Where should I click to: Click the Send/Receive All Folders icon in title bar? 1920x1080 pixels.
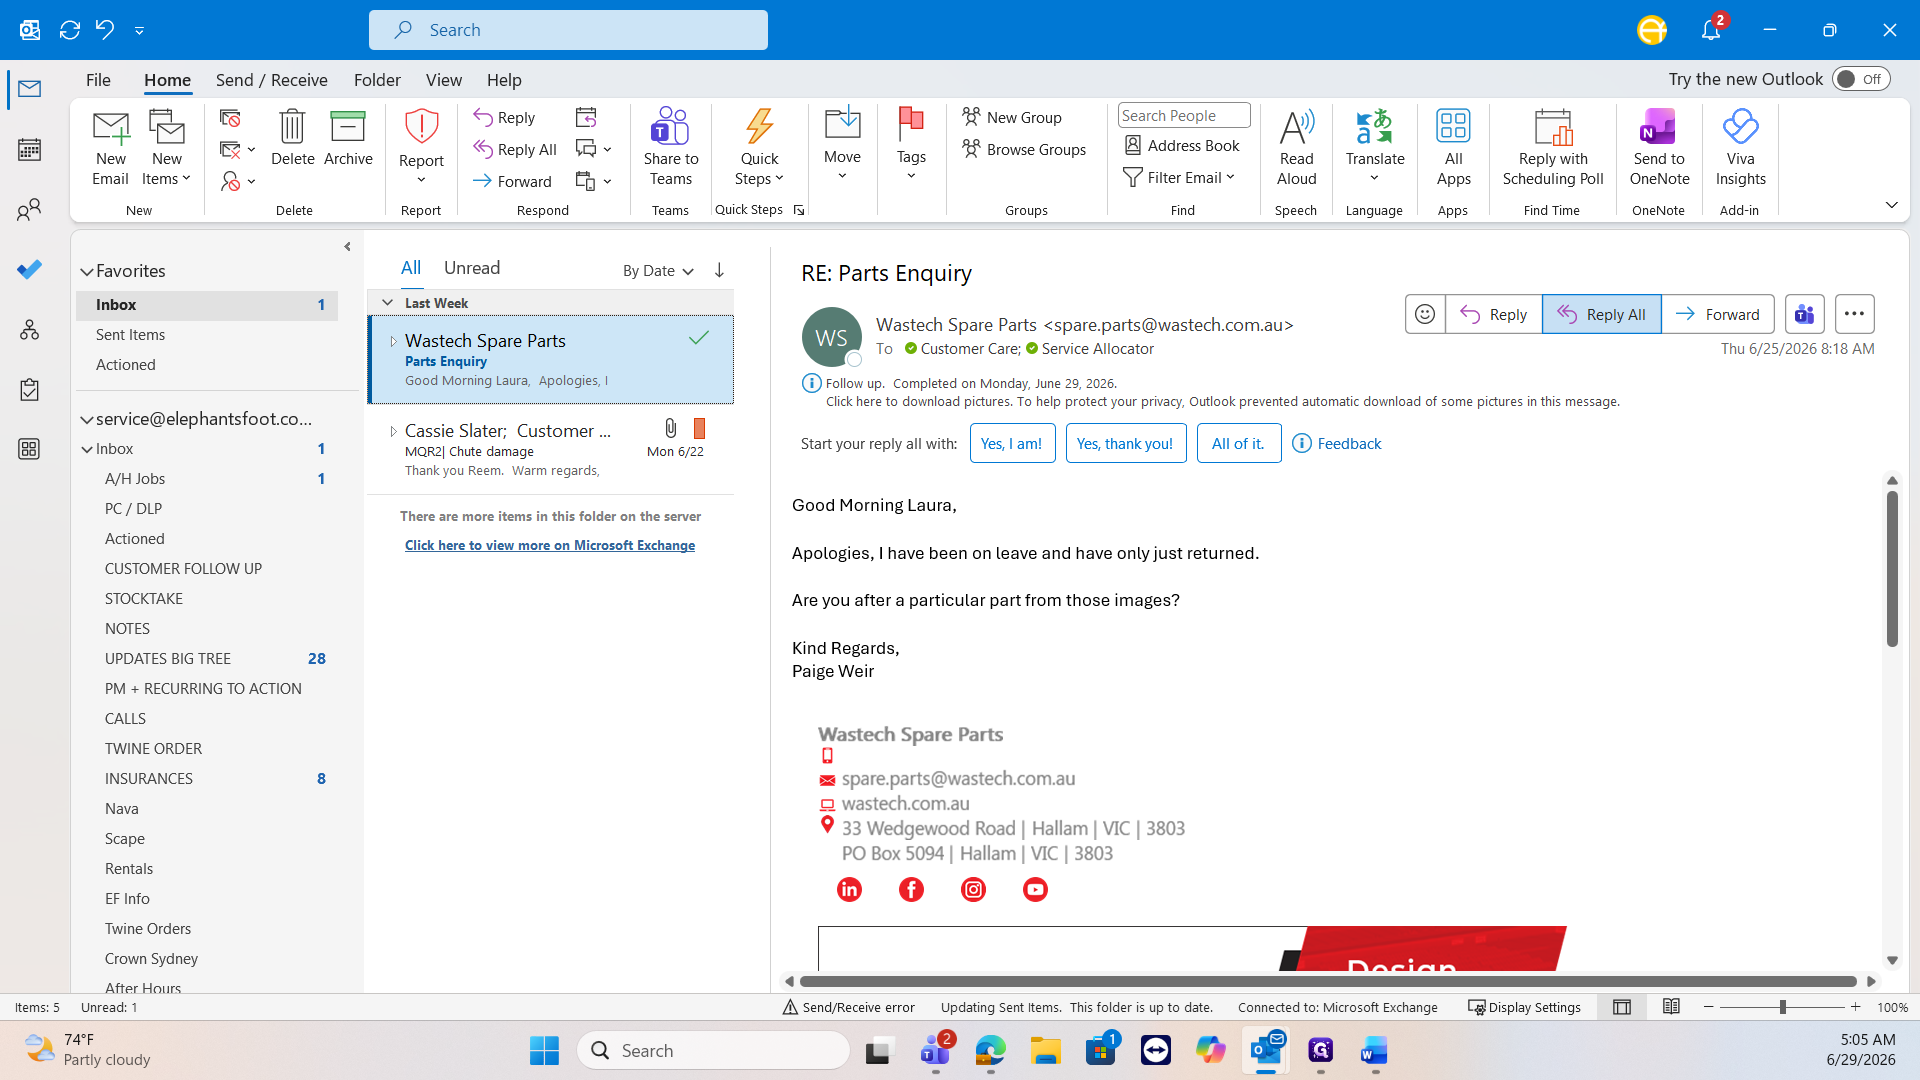[70, 30]
